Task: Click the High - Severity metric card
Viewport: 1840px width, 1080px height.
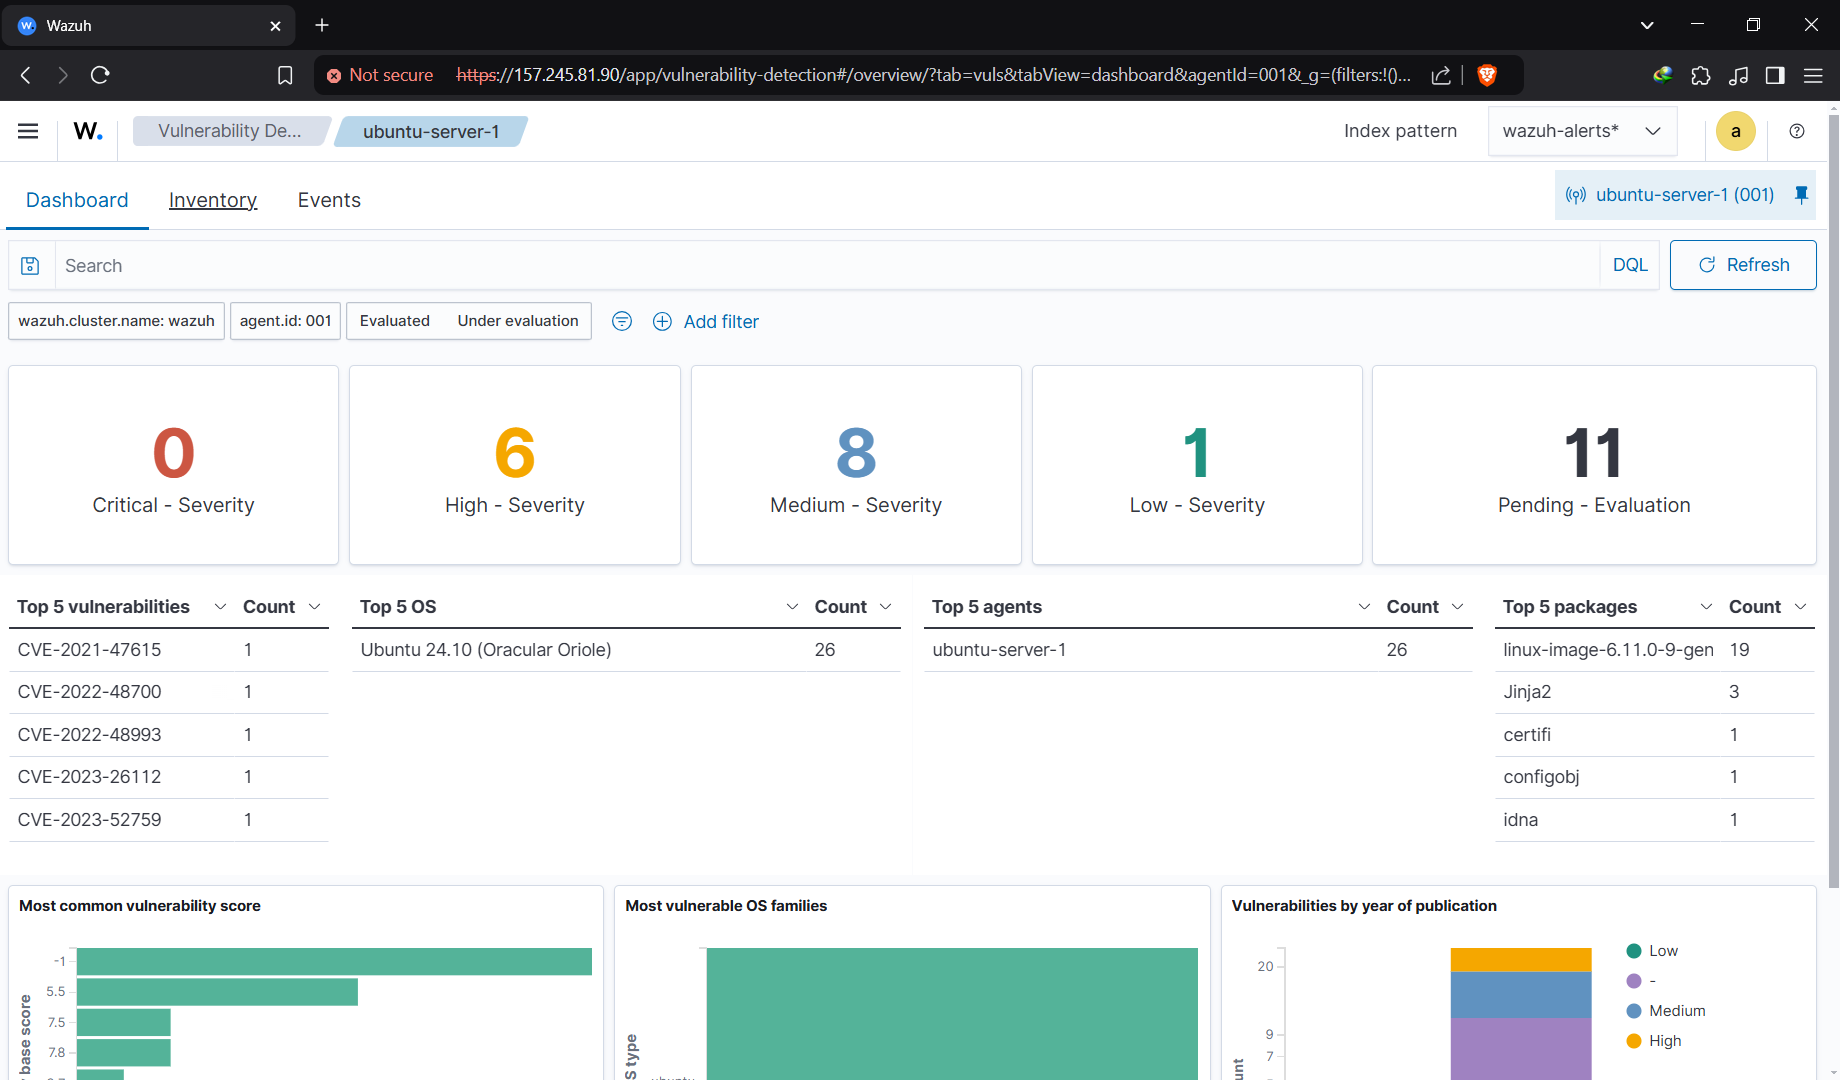Action: coord(514,465)
